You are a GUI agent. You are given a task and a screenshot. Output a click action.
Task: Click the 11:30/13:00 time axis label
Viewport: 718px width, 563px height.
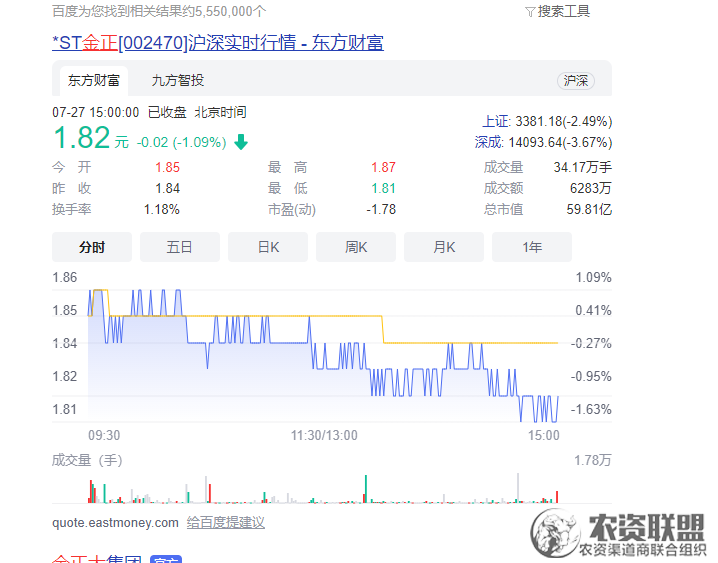pyautogui.click(x=324, y=435)
